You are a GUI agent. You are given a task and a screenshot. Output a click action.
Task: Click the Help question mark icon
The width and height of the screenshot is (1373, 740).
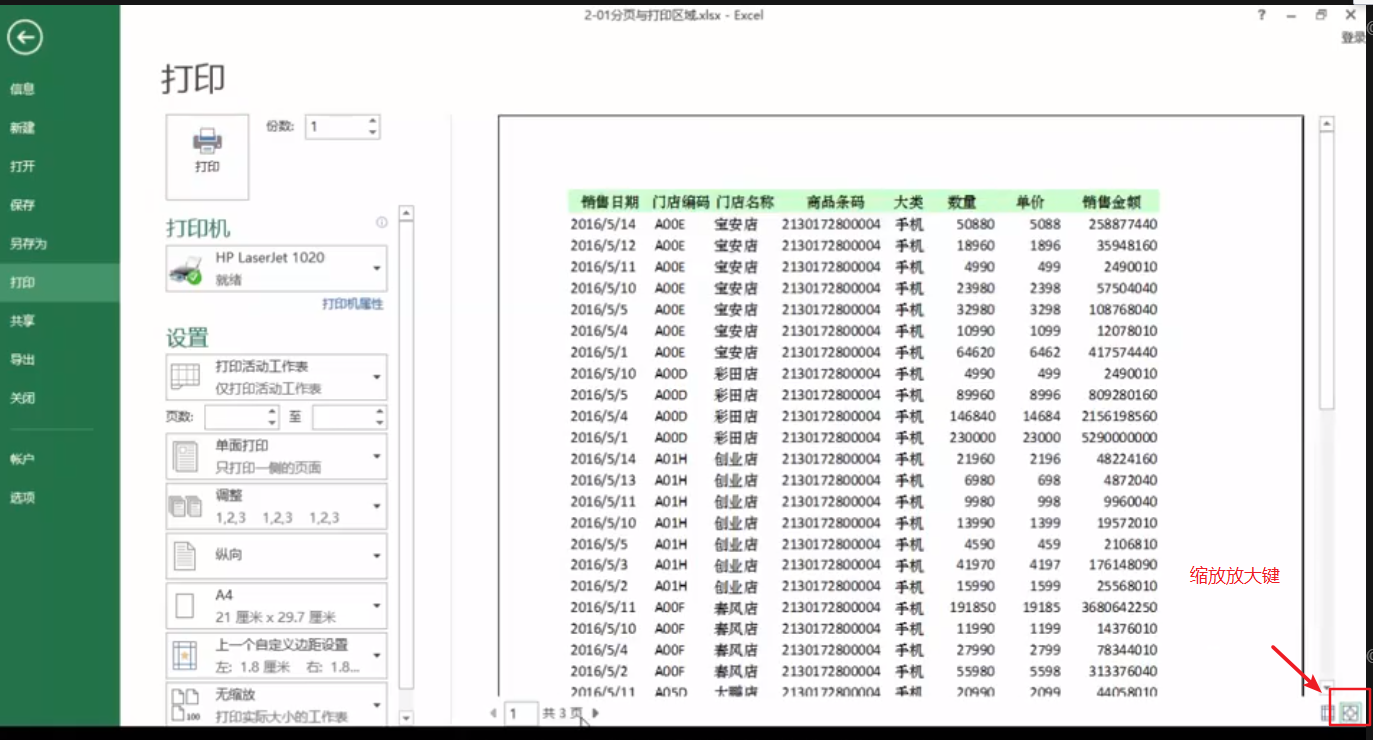click(x=1262, y=15)
